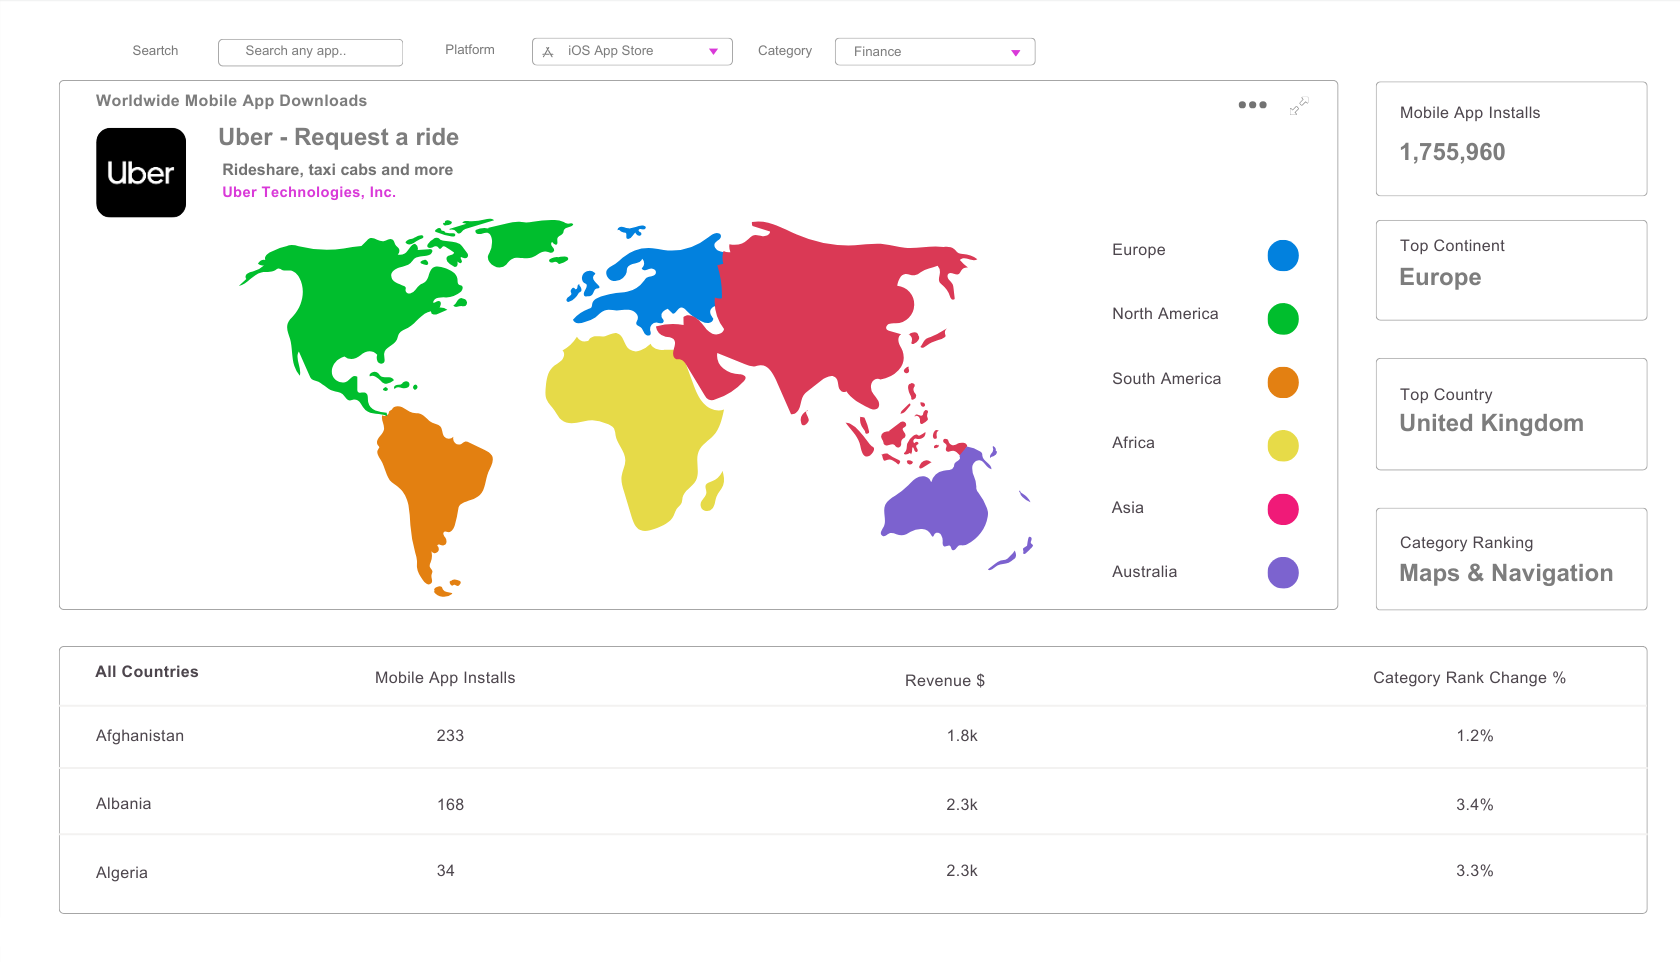Viewport: 1680px width, 962px height.
Task: Click the Africa legend label
Action: point(1133,443)
